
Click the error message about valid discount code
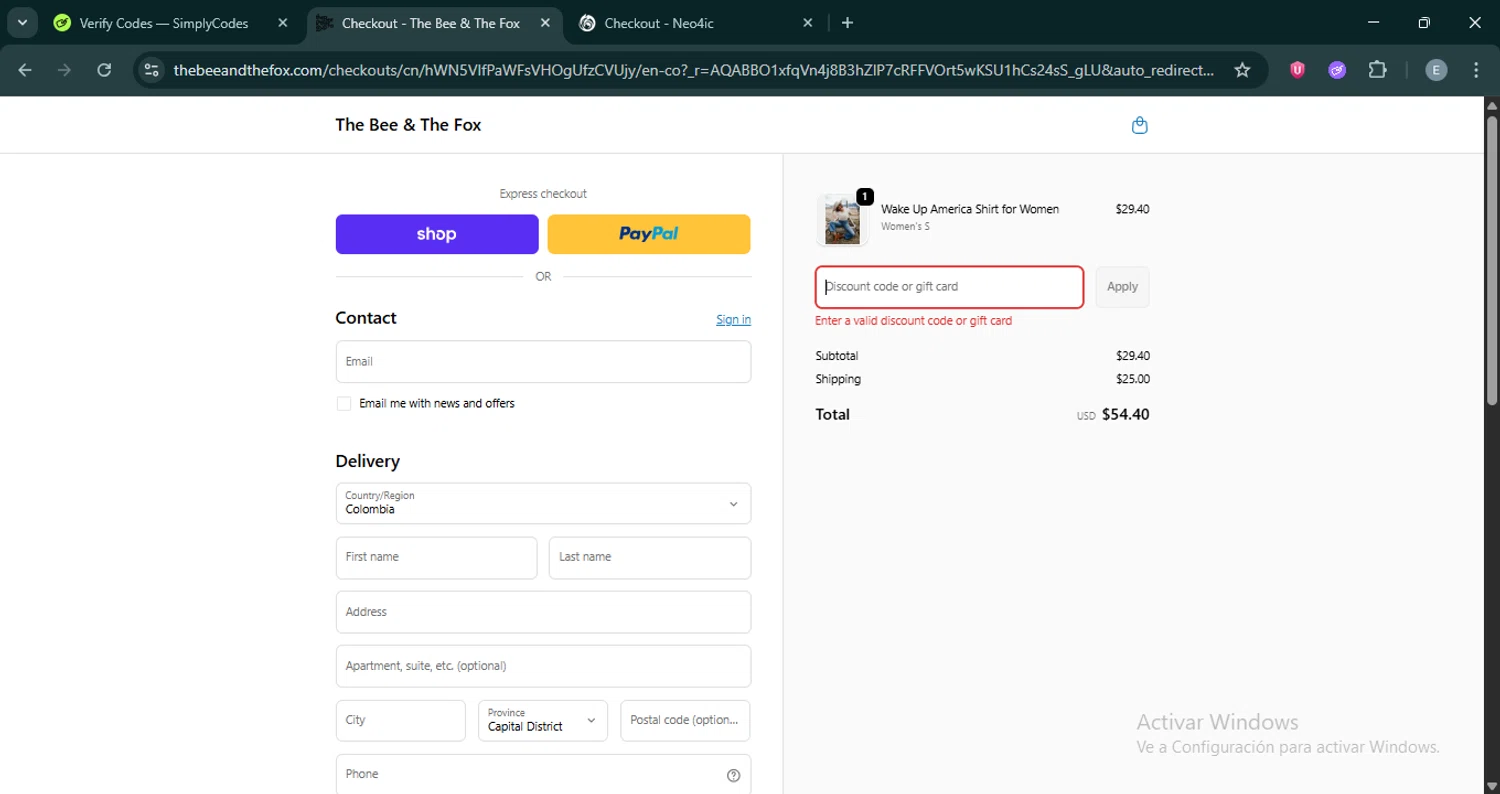(x=913, y=321)
